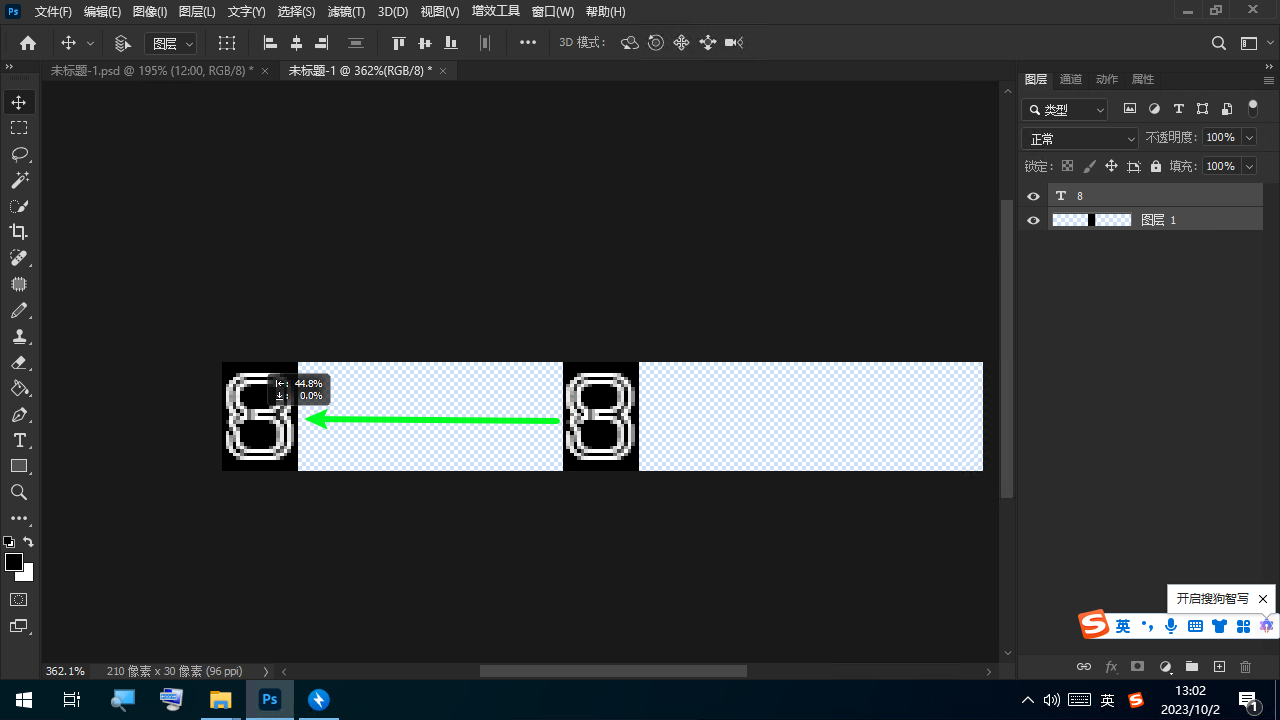The image size is (1280, 720).
Task: Click the Clone Stamp tool
Action: (19, 336)
